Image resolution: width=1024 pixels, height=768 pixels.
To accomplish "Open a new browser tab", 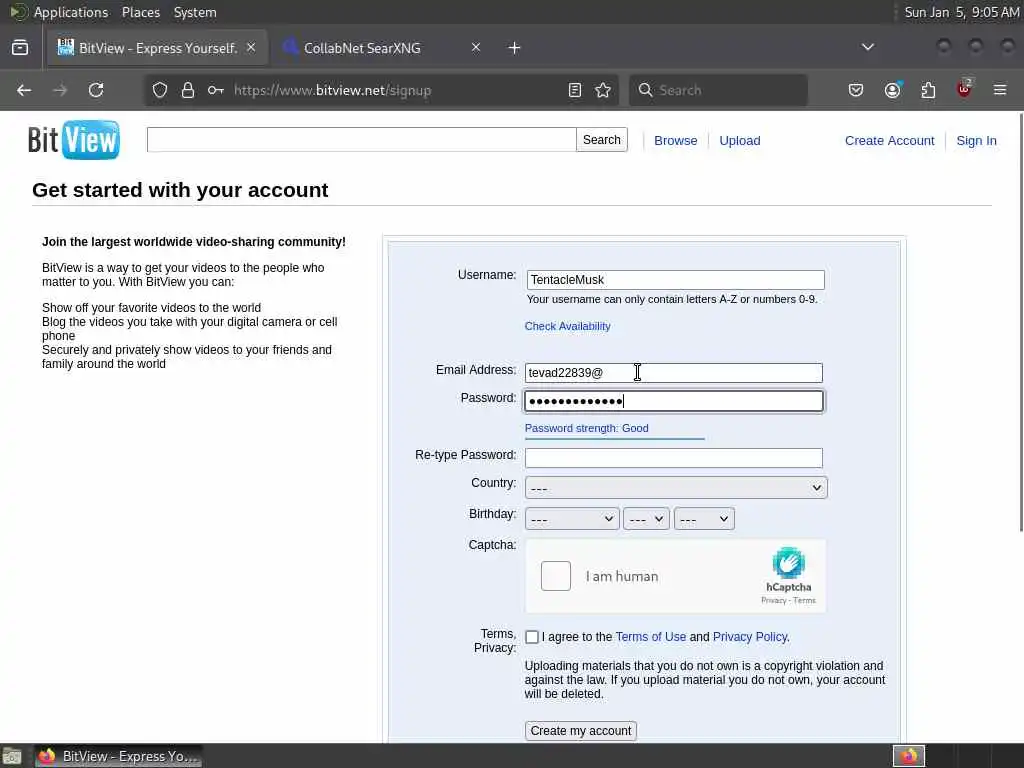I will pyautogui.click(x=515, y=48).
